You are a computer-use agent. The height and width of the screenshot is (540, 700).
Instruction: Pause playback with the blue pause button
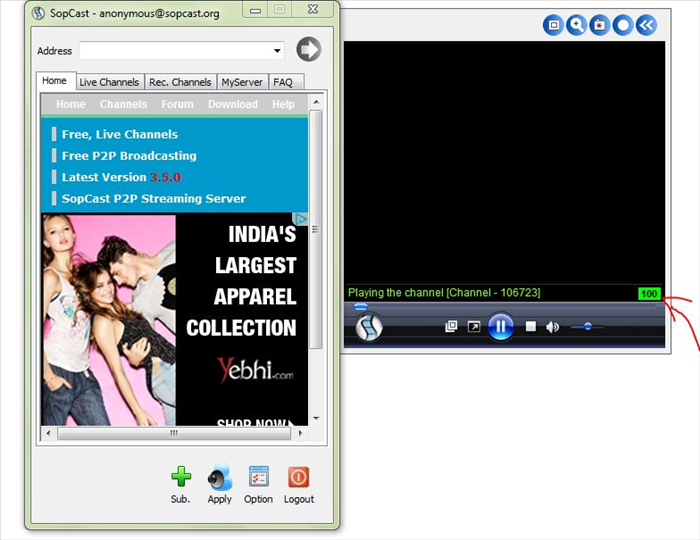pos(500,327)
